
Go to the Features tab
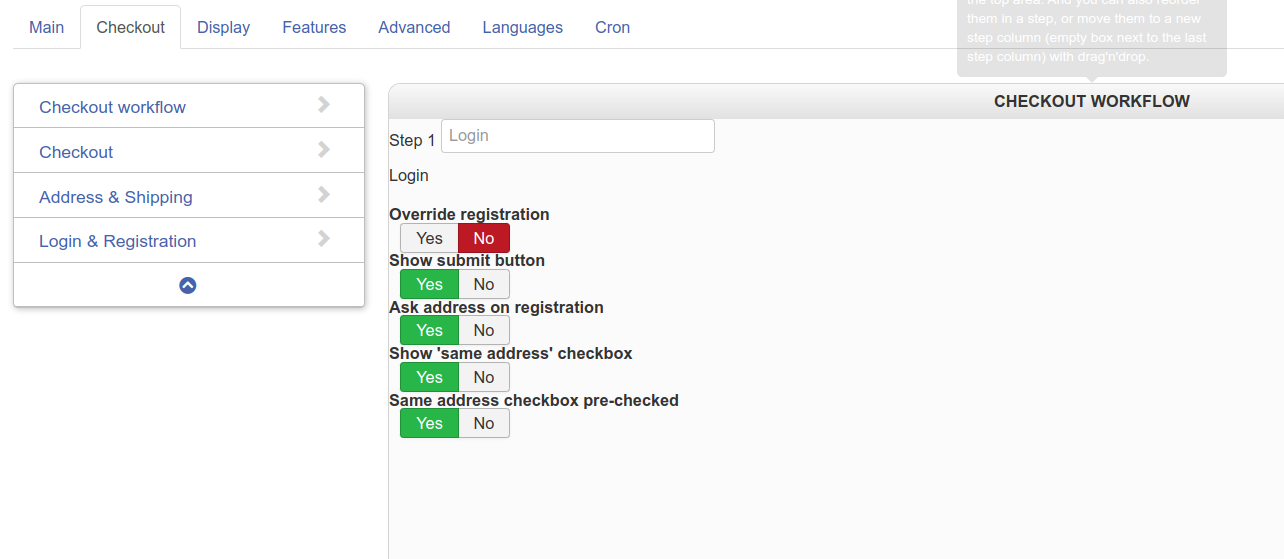(x=314, y=27)
